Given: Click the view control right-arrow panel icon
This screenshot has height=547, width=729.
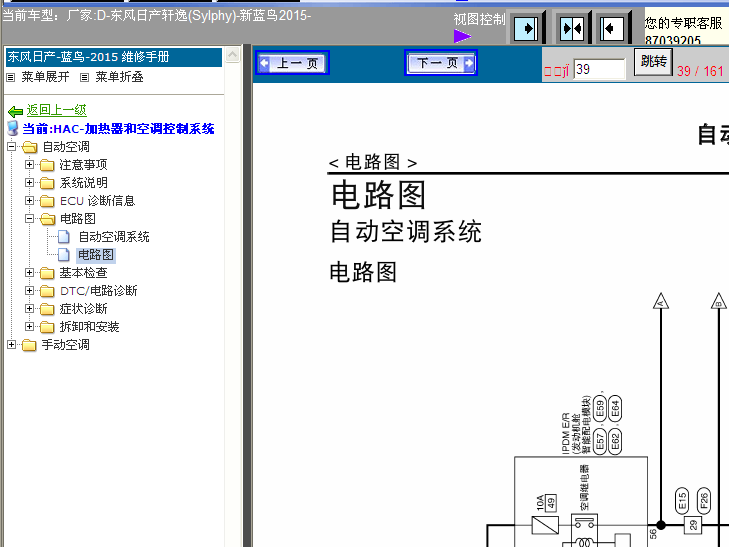Looking at the screenshot, I should (526, 28).
